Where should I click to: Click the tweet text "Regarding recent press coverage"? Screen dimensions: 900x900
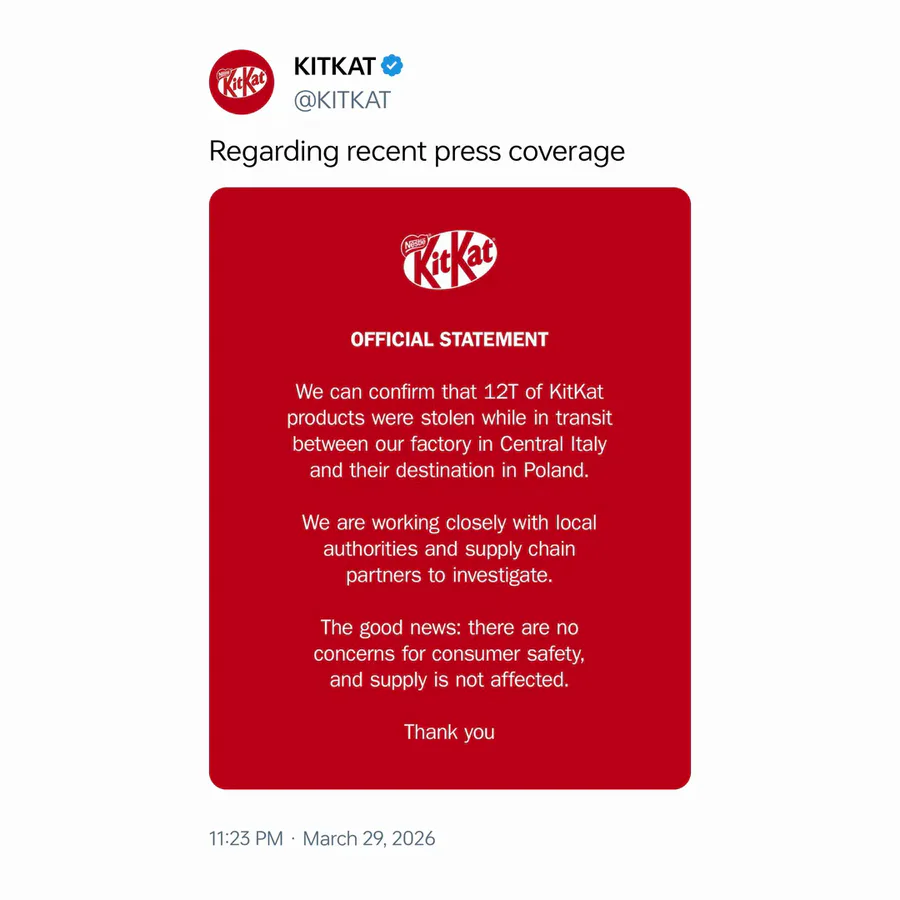[417, 152]
